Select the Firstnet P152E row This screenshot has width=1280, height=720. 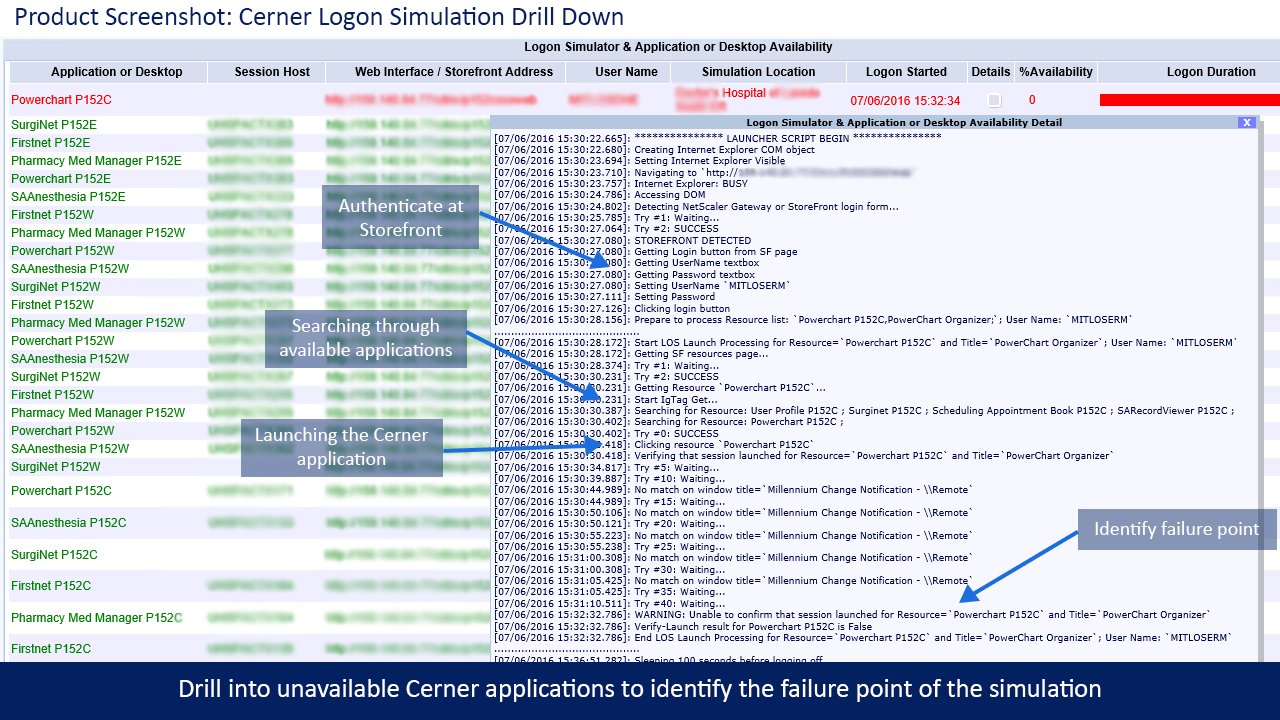(51, 143)
